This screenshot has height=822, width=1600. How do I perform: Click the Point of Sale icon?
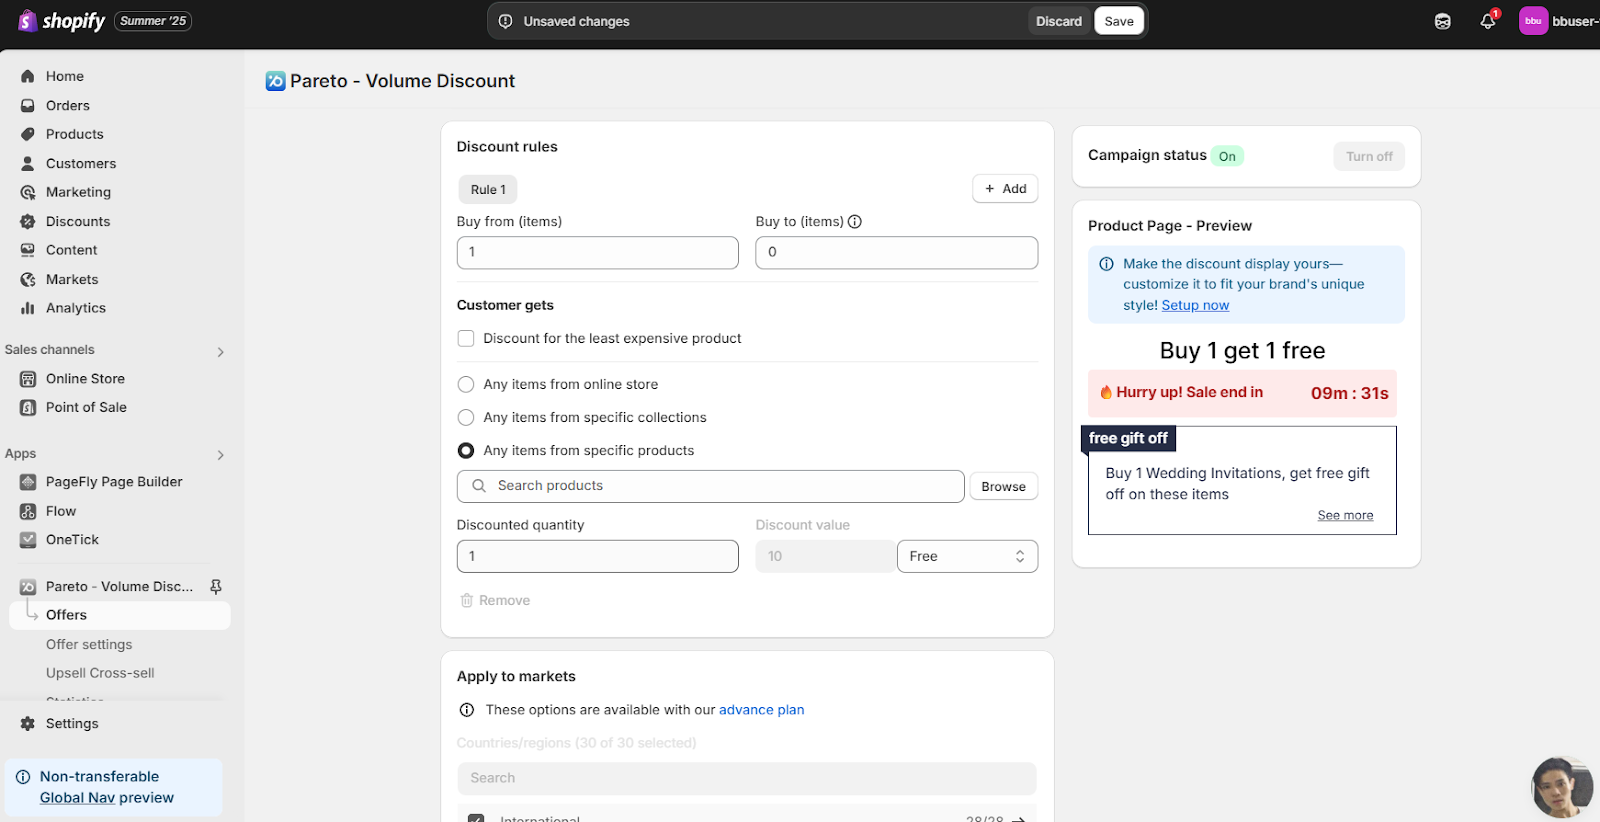click(x=28, y=407)
